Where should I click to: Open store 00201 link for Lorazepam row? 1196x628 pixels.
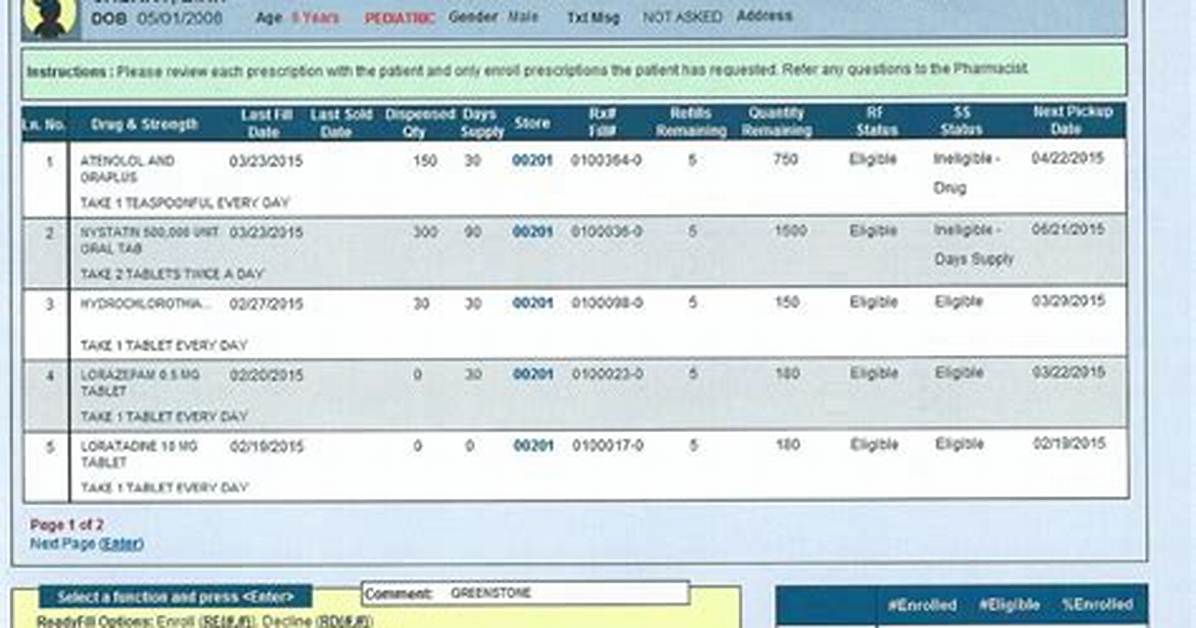pos(532,374)
